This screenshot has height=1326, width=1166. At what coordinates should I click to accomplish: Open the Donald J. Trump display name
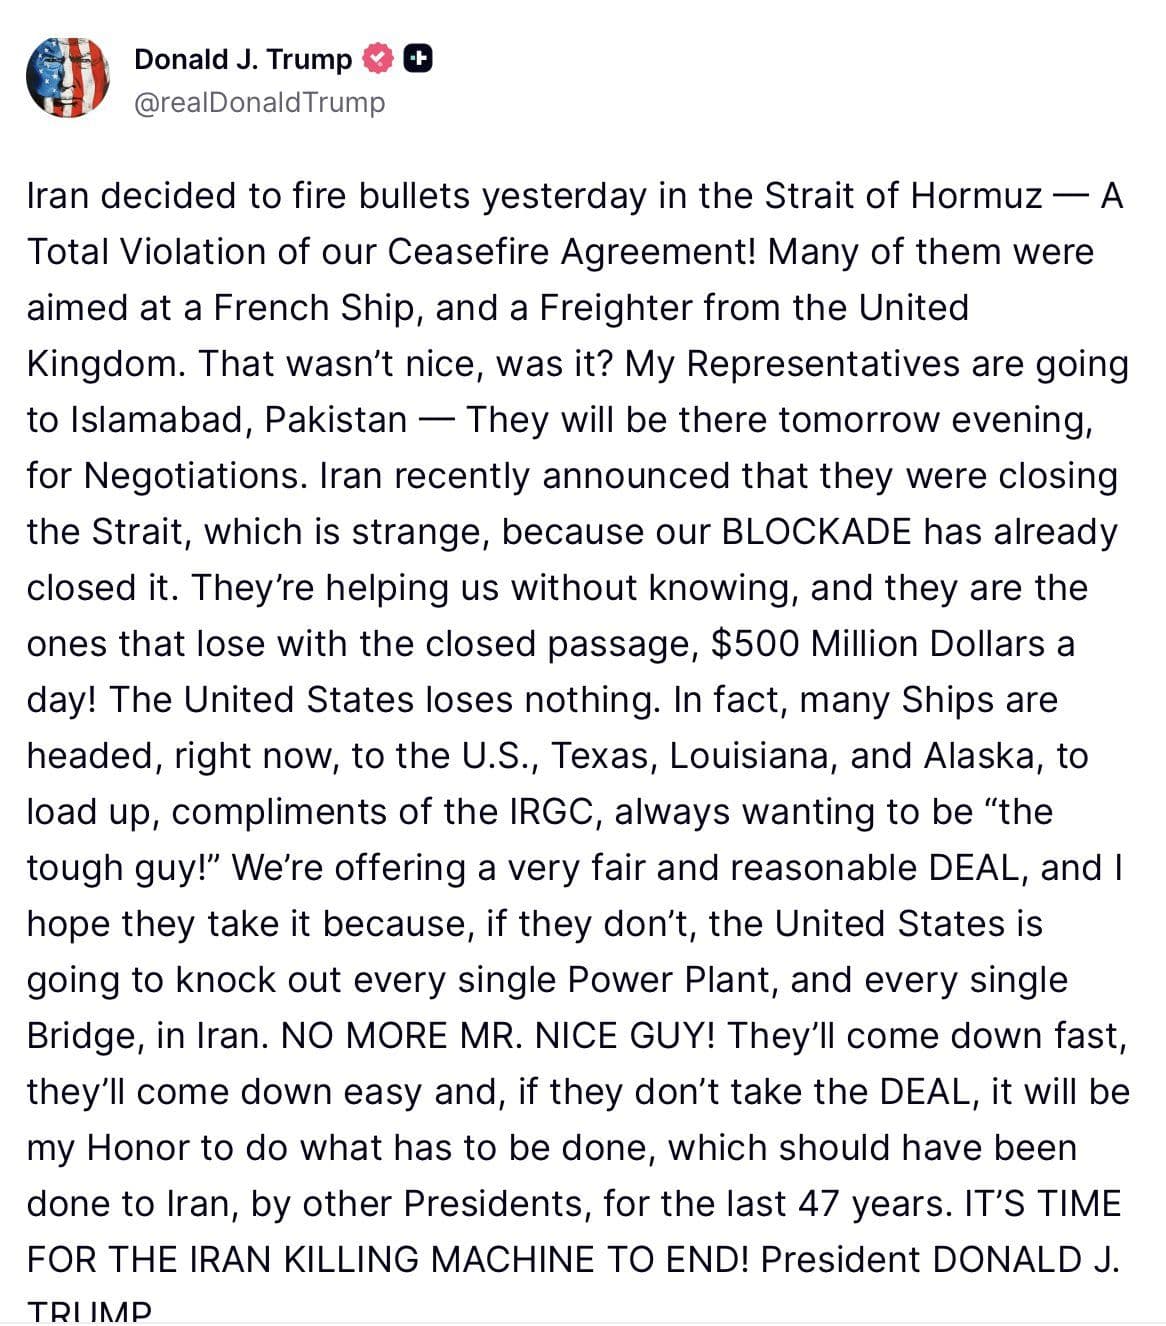coord(243,59)
